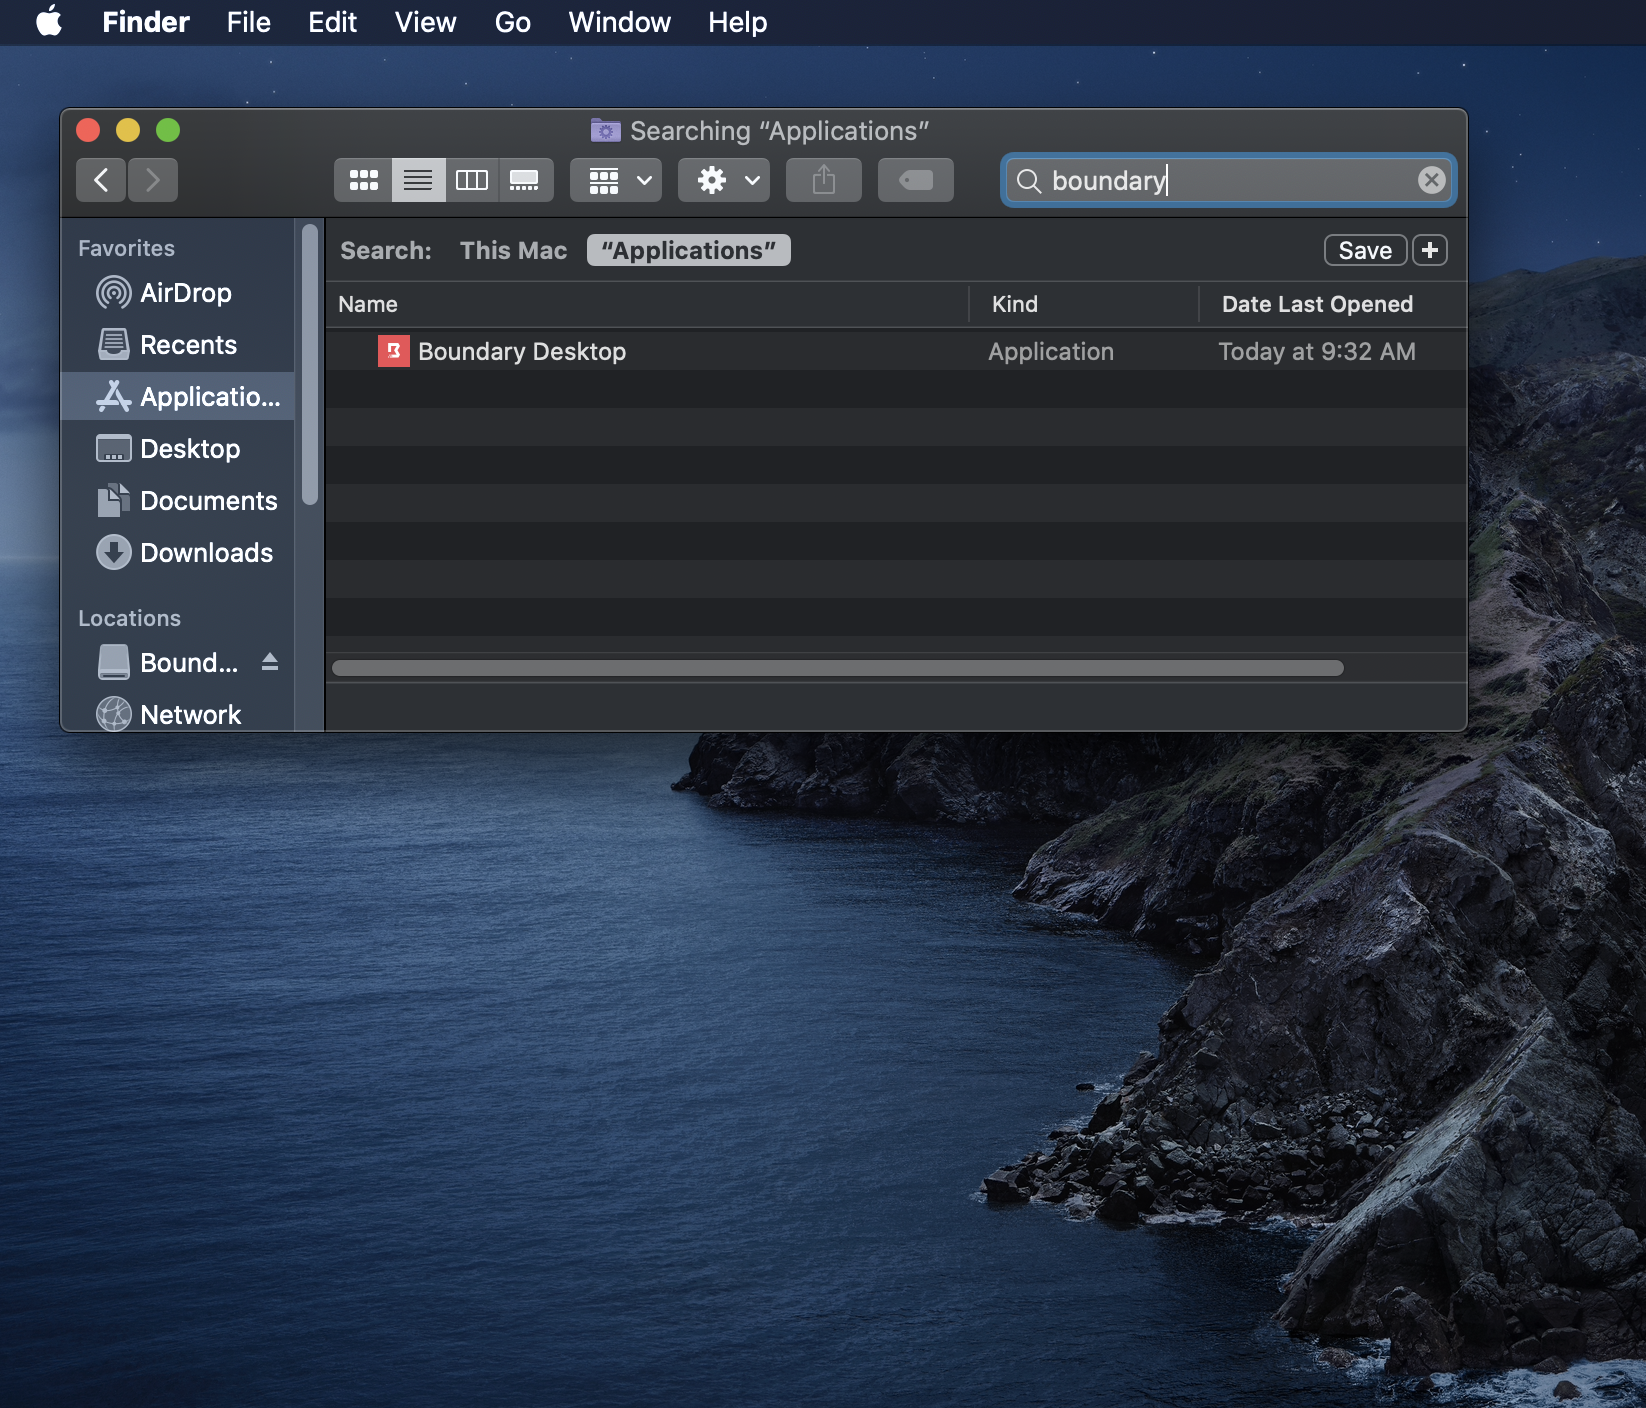Open the Help menu
This screenshot has width=1646, height=1408.
(x=737, y=22)
